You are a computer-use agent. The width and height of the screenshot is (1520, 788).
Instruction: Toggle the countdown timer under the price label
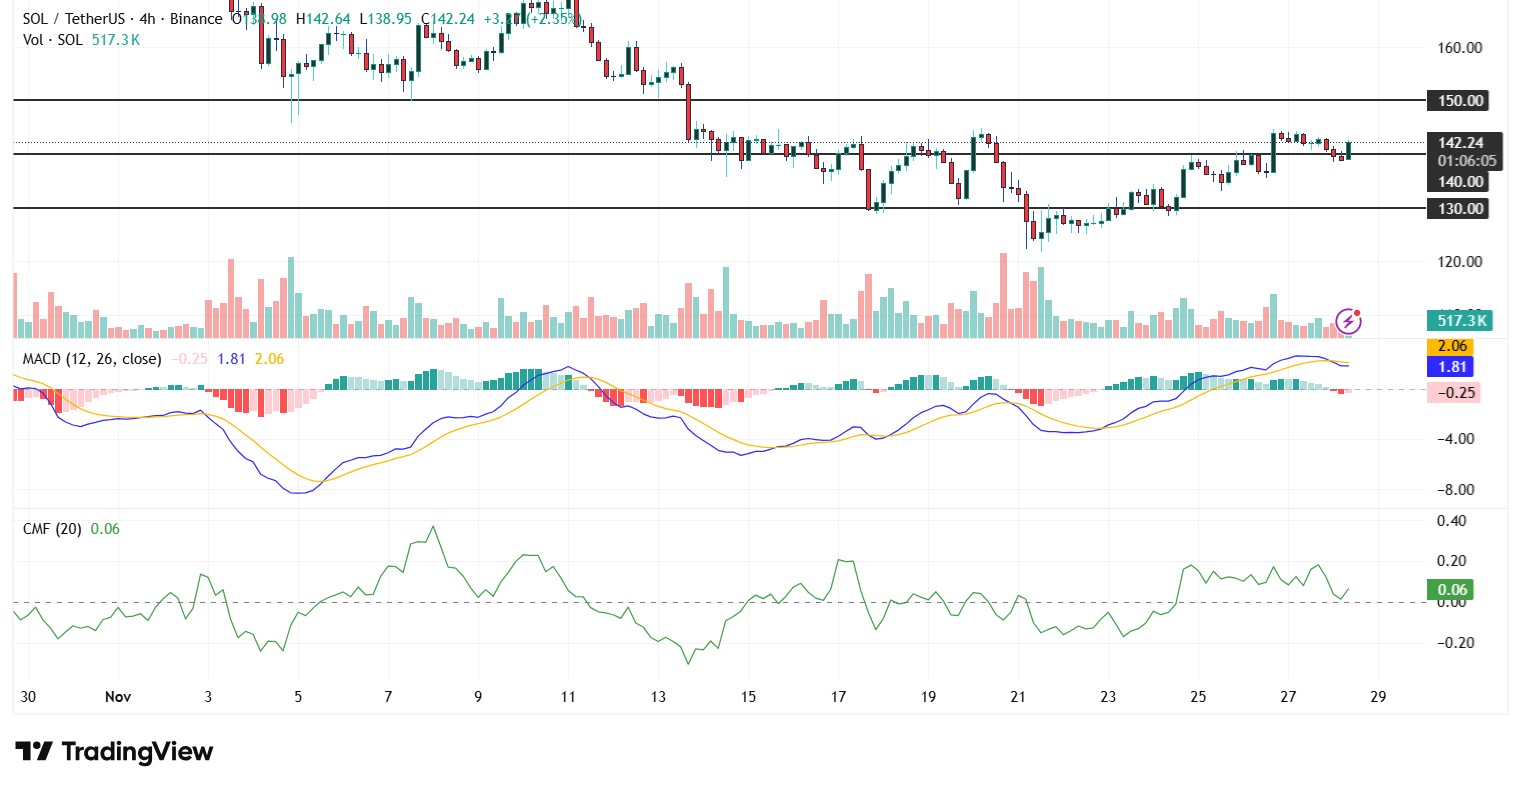coord(1465,160)
